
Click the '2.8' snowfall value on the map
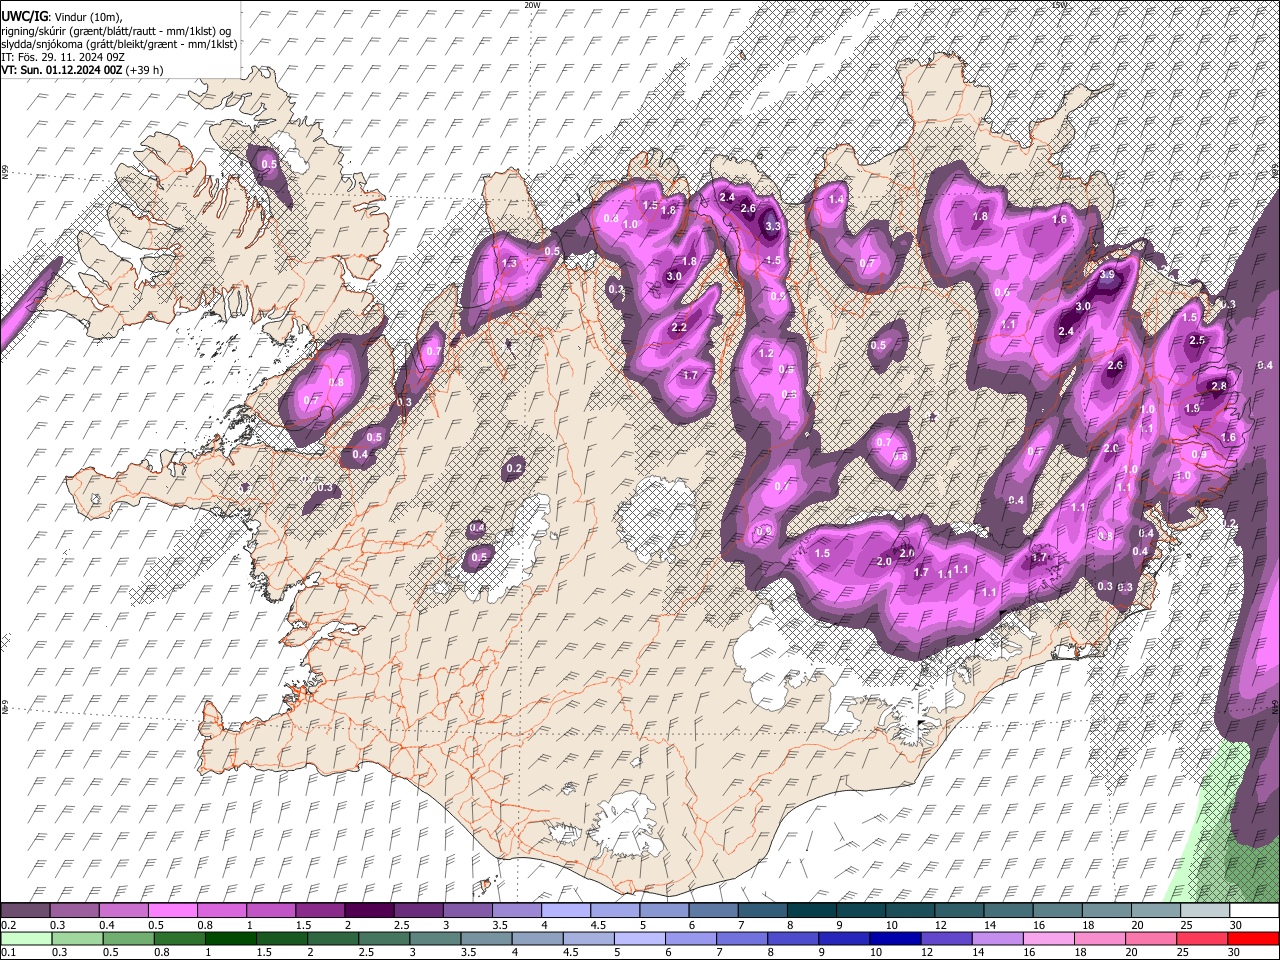(1219, 386)
